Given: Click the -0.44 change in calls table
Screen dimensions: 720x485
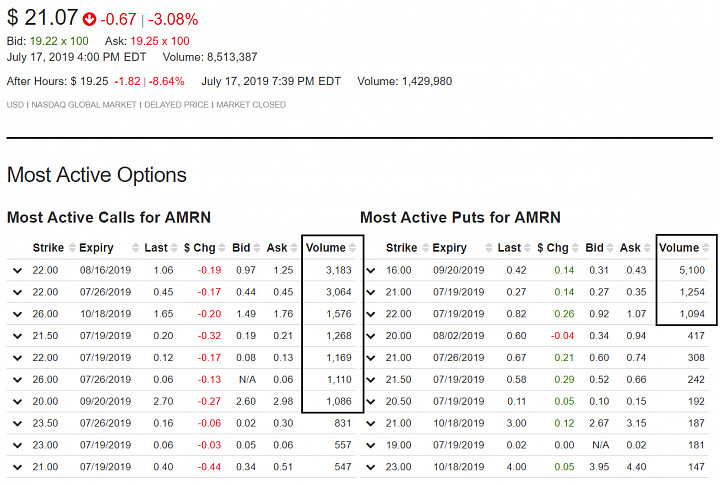Looking at the screenshot, I should click(x=209, y=467).
